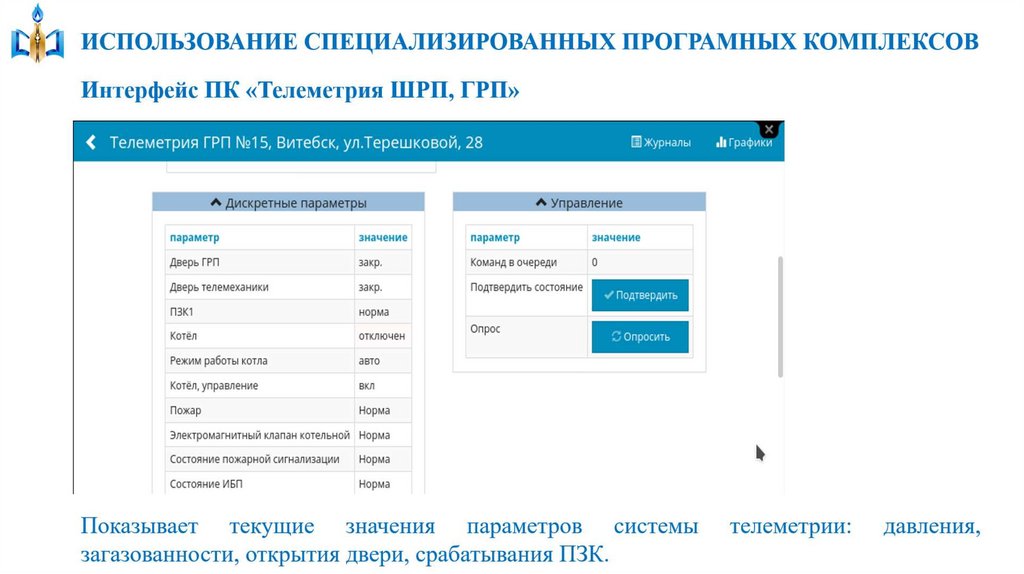Click Норма value for Состояние ИБП
The image size is (1024, 574).
click(x=374, y=484)
